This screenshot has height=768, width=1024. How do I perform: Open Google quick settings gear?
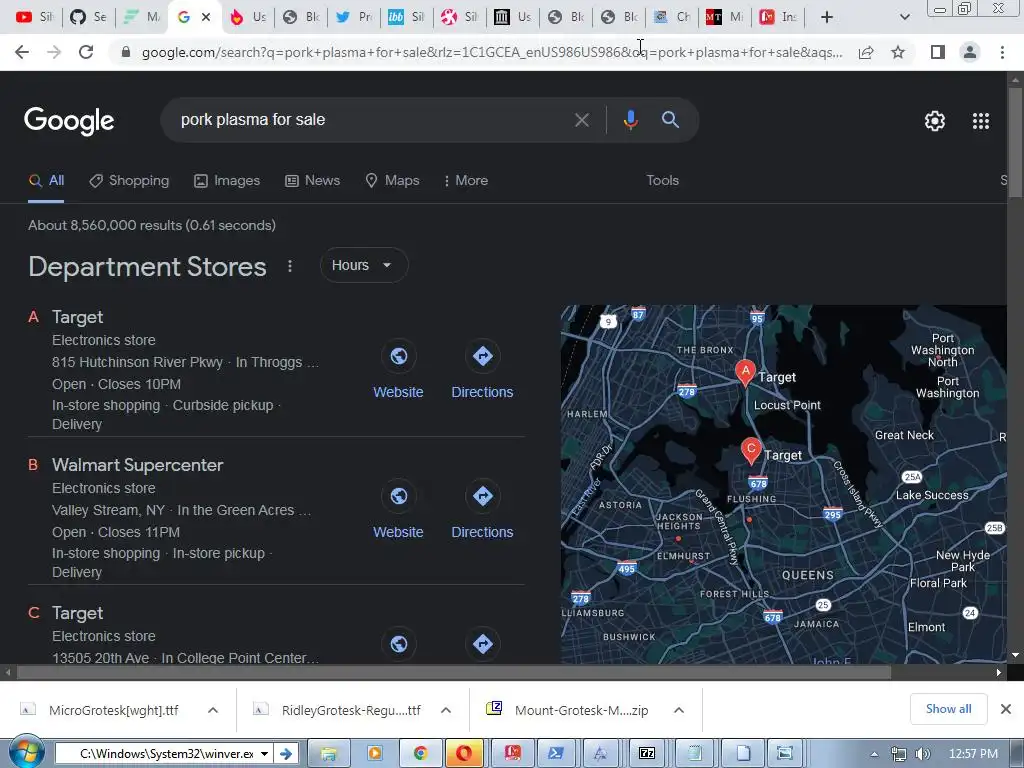coord(935,121)
